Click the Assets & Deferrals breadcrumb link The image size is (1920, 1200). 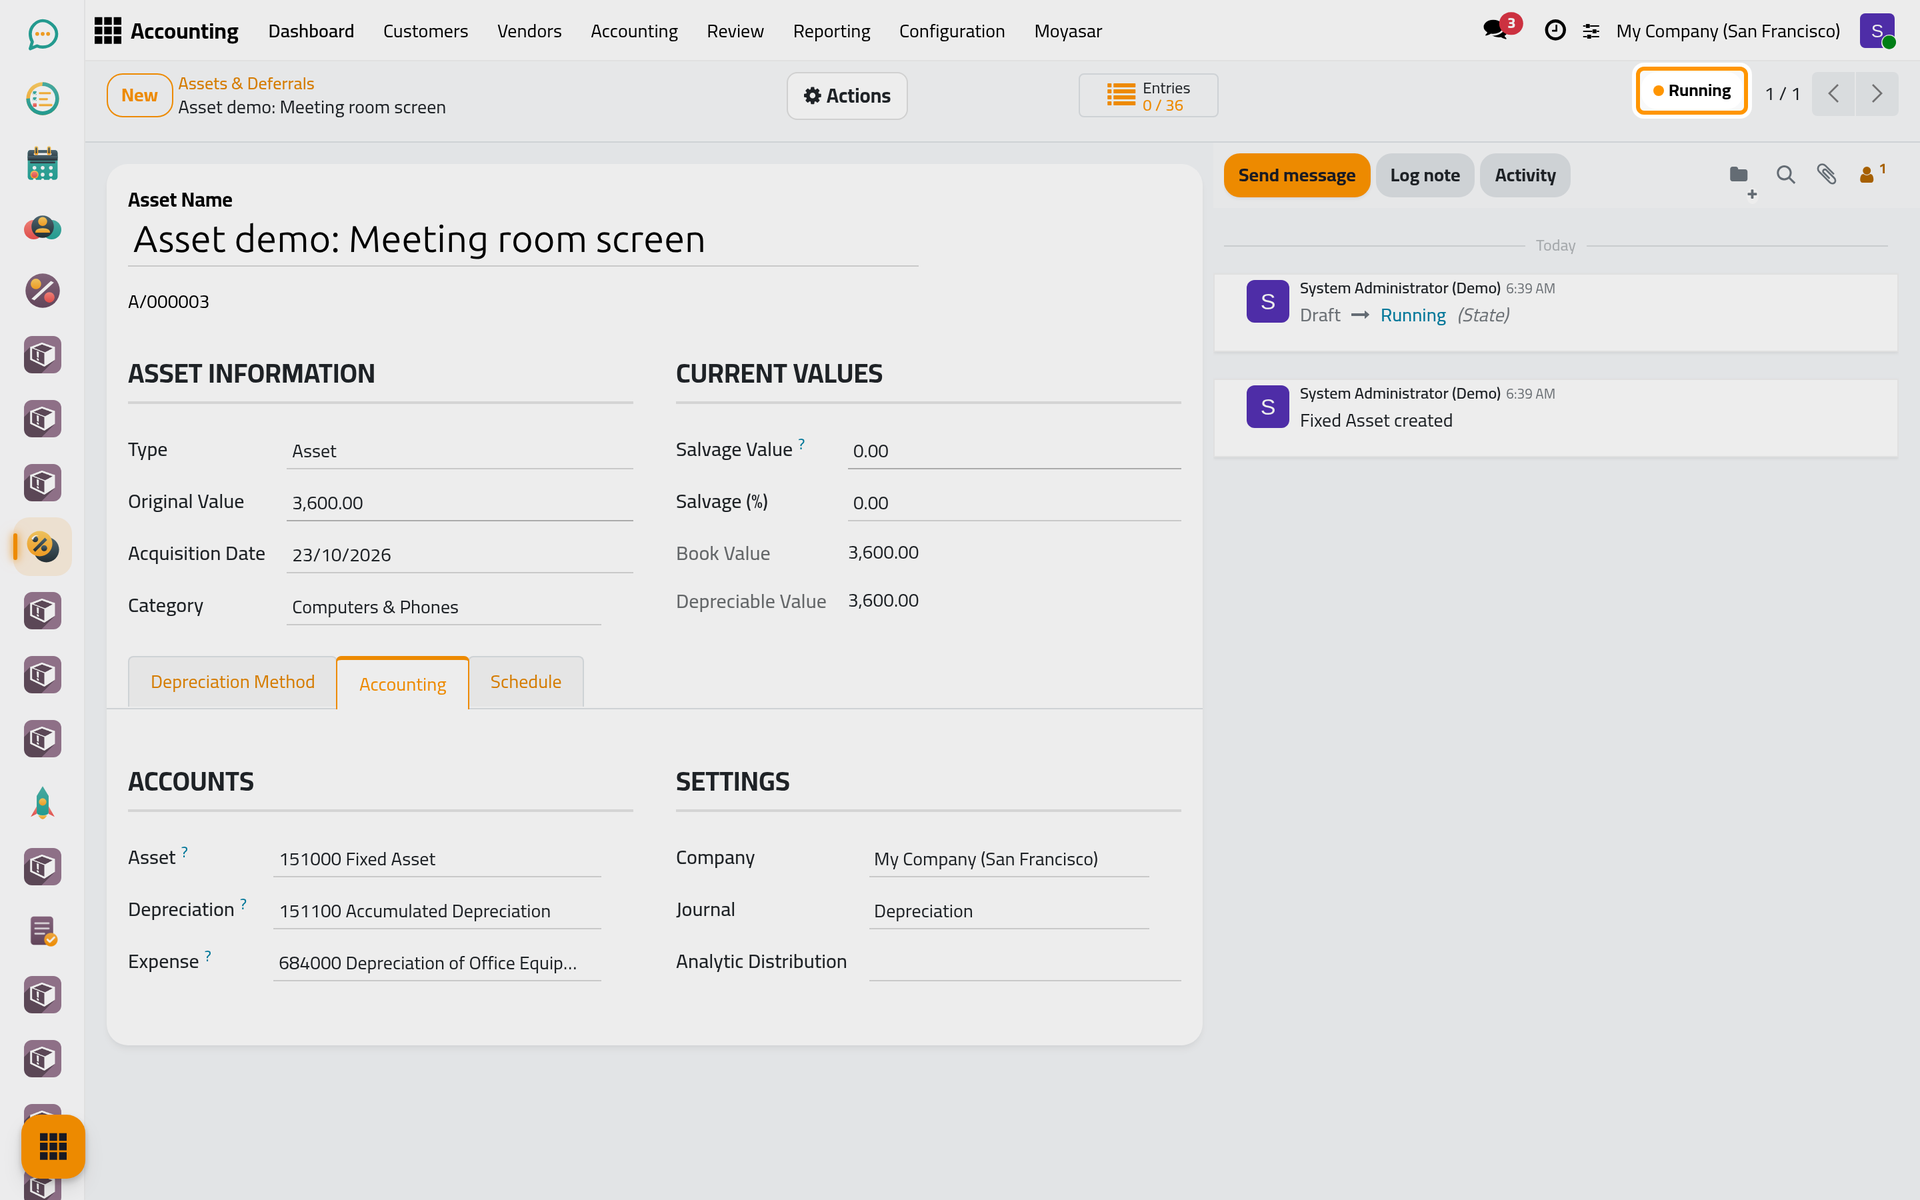click(246, 84)
